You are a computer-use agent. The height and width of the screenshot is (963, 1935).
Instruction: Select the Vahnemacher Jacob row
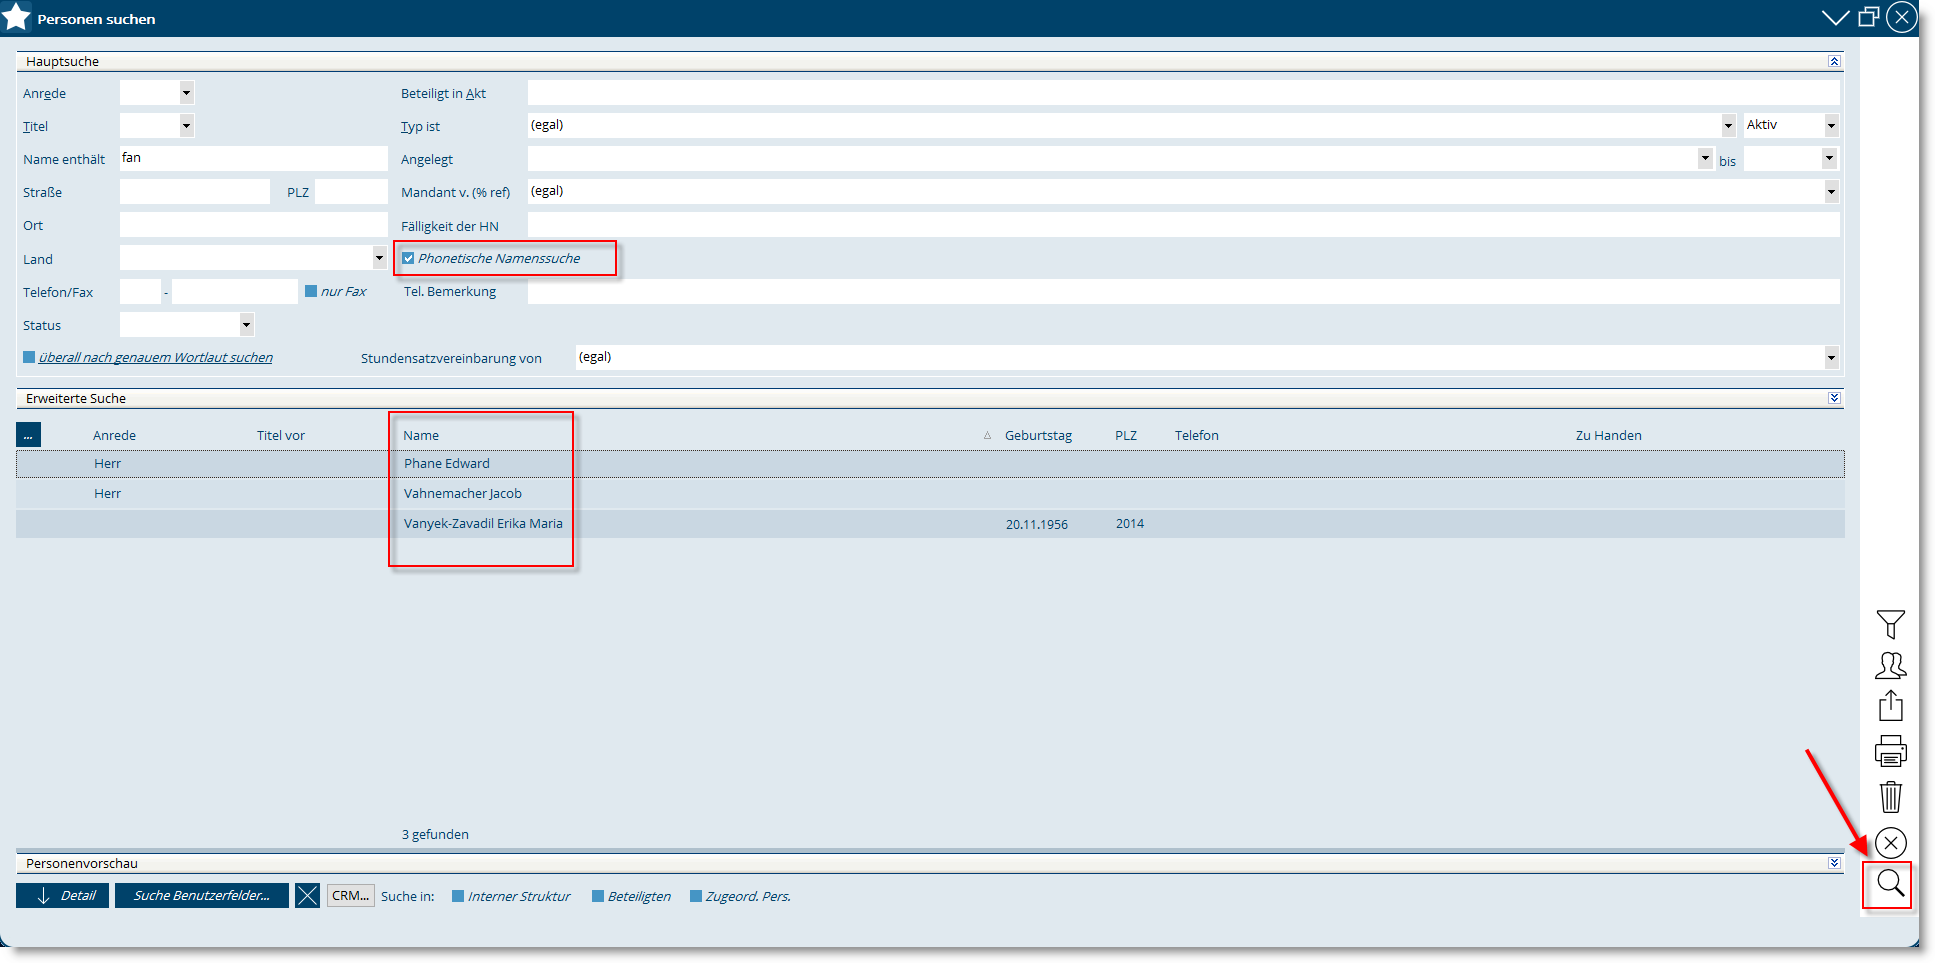pos(930,494)
